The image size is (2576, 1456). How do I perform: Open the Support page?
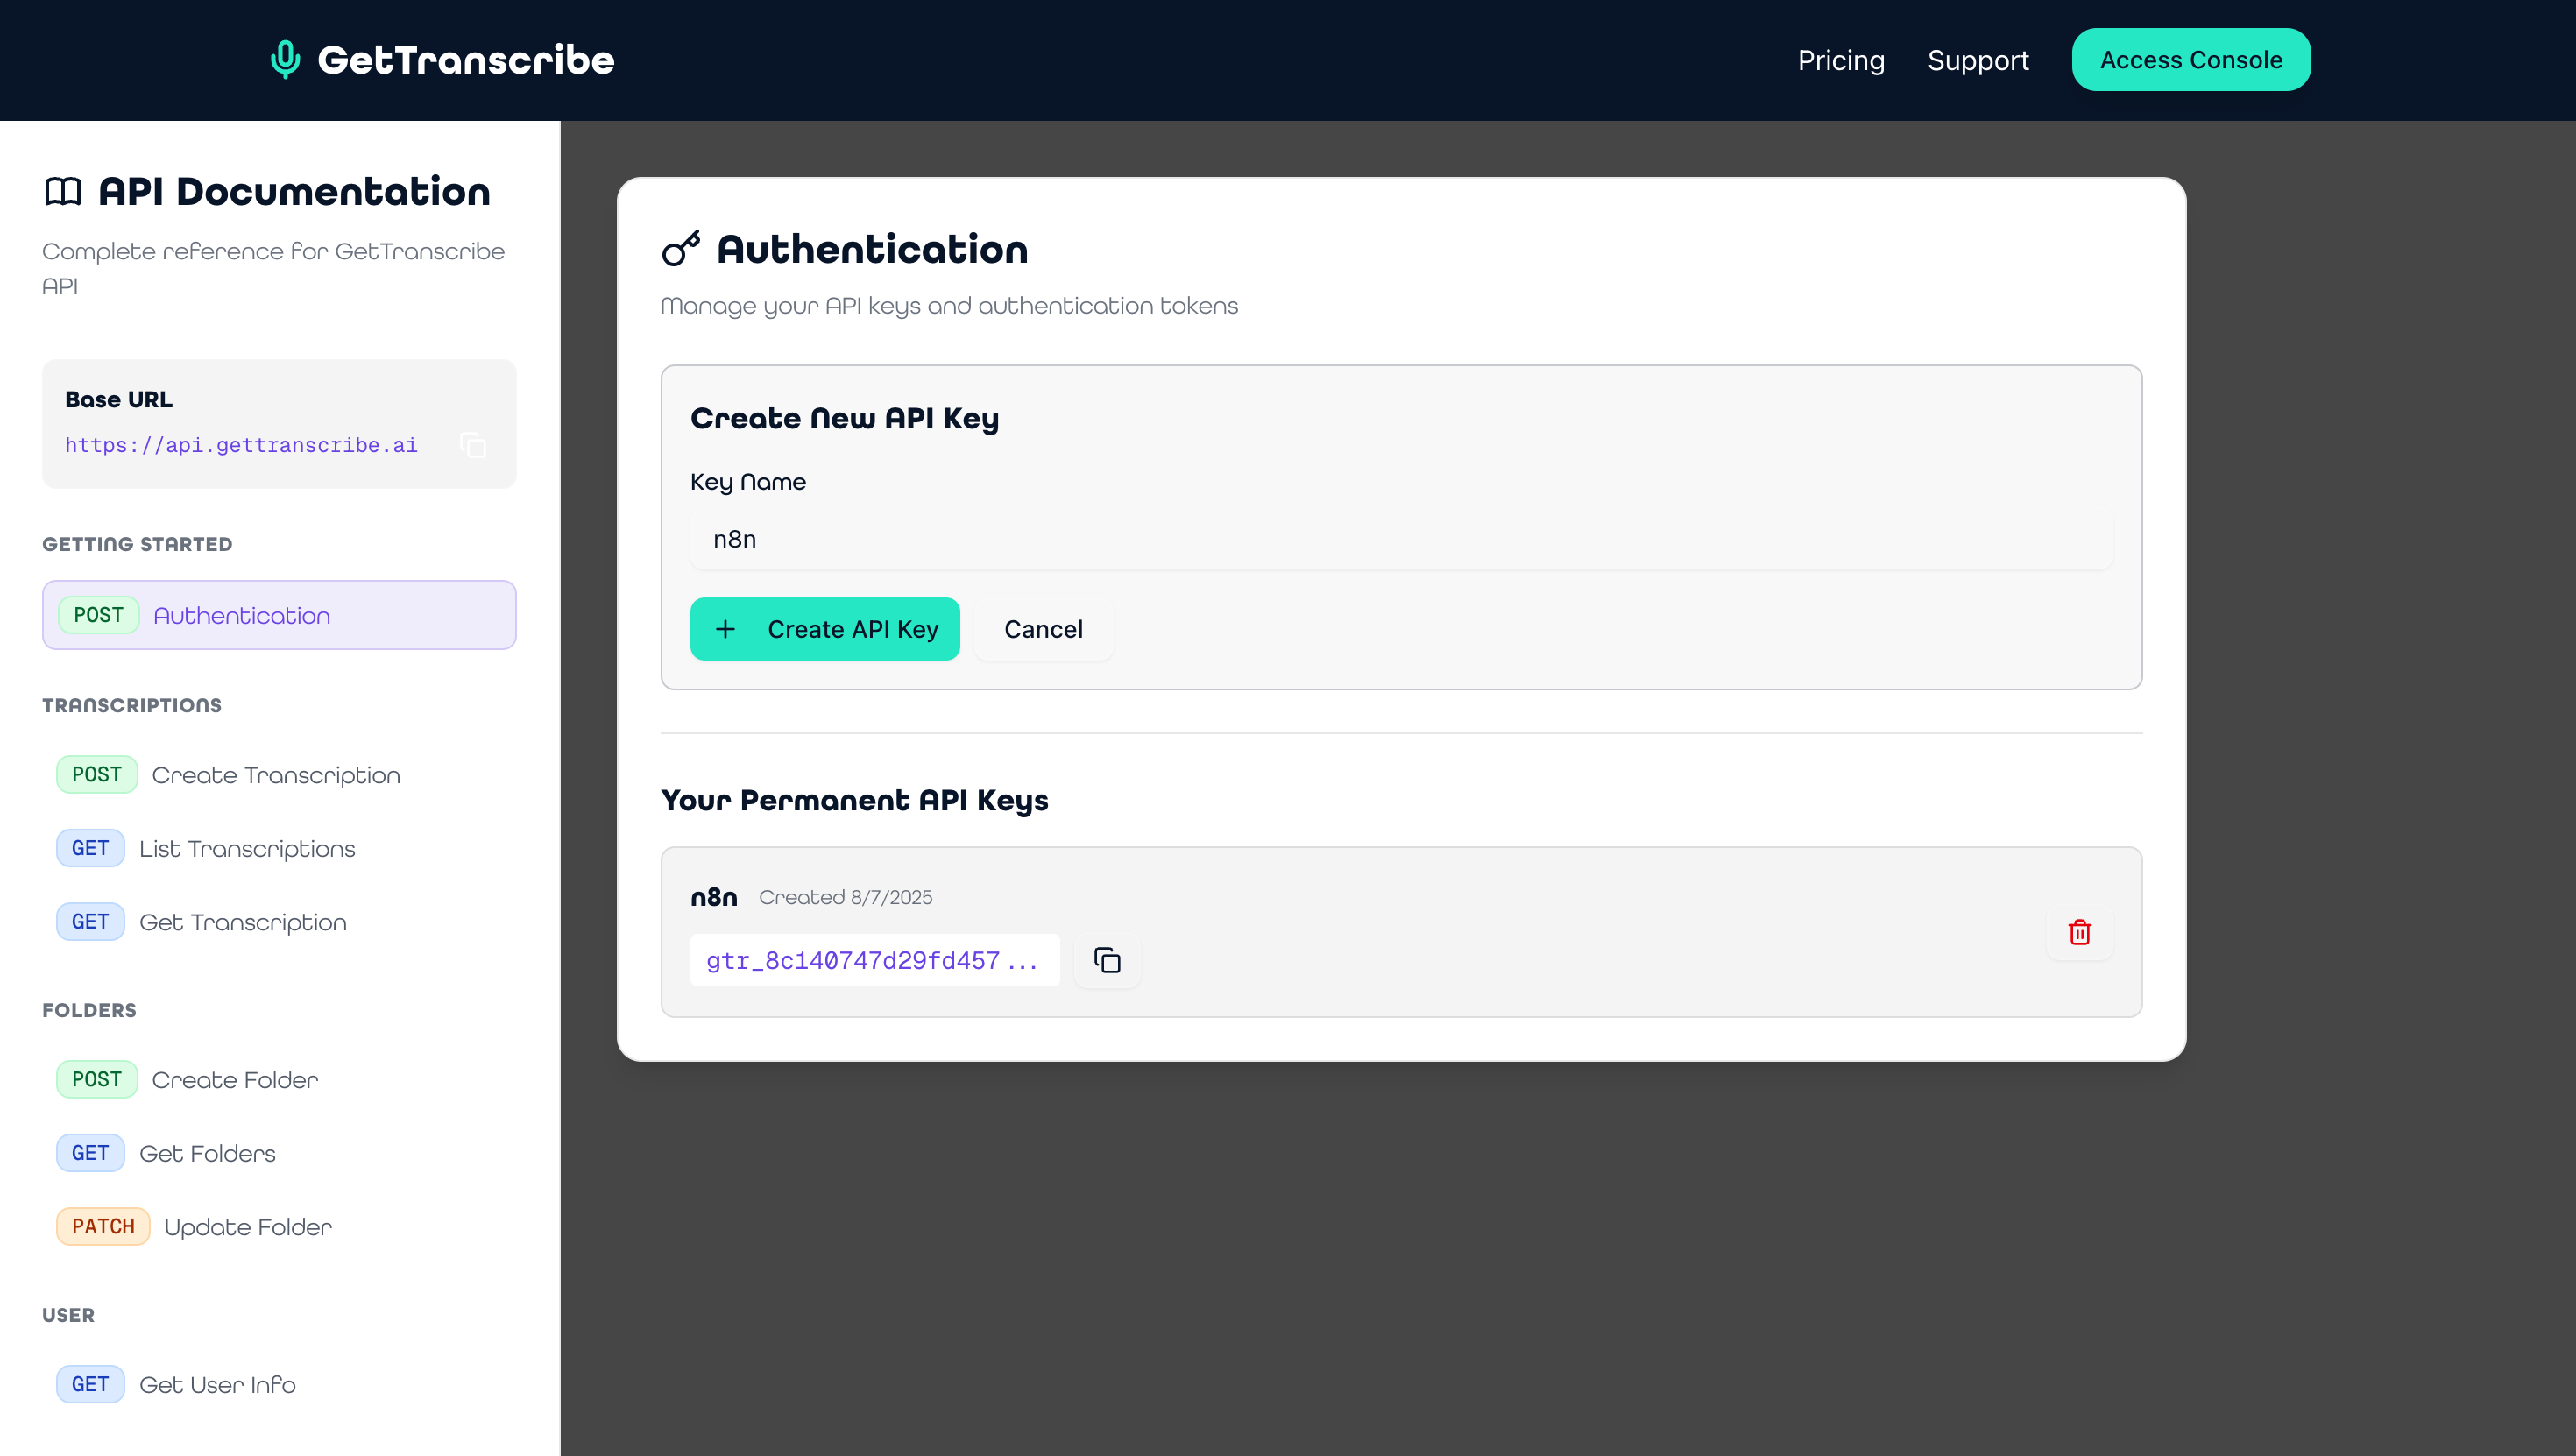pyautogui.click(x=1978, y=60)
